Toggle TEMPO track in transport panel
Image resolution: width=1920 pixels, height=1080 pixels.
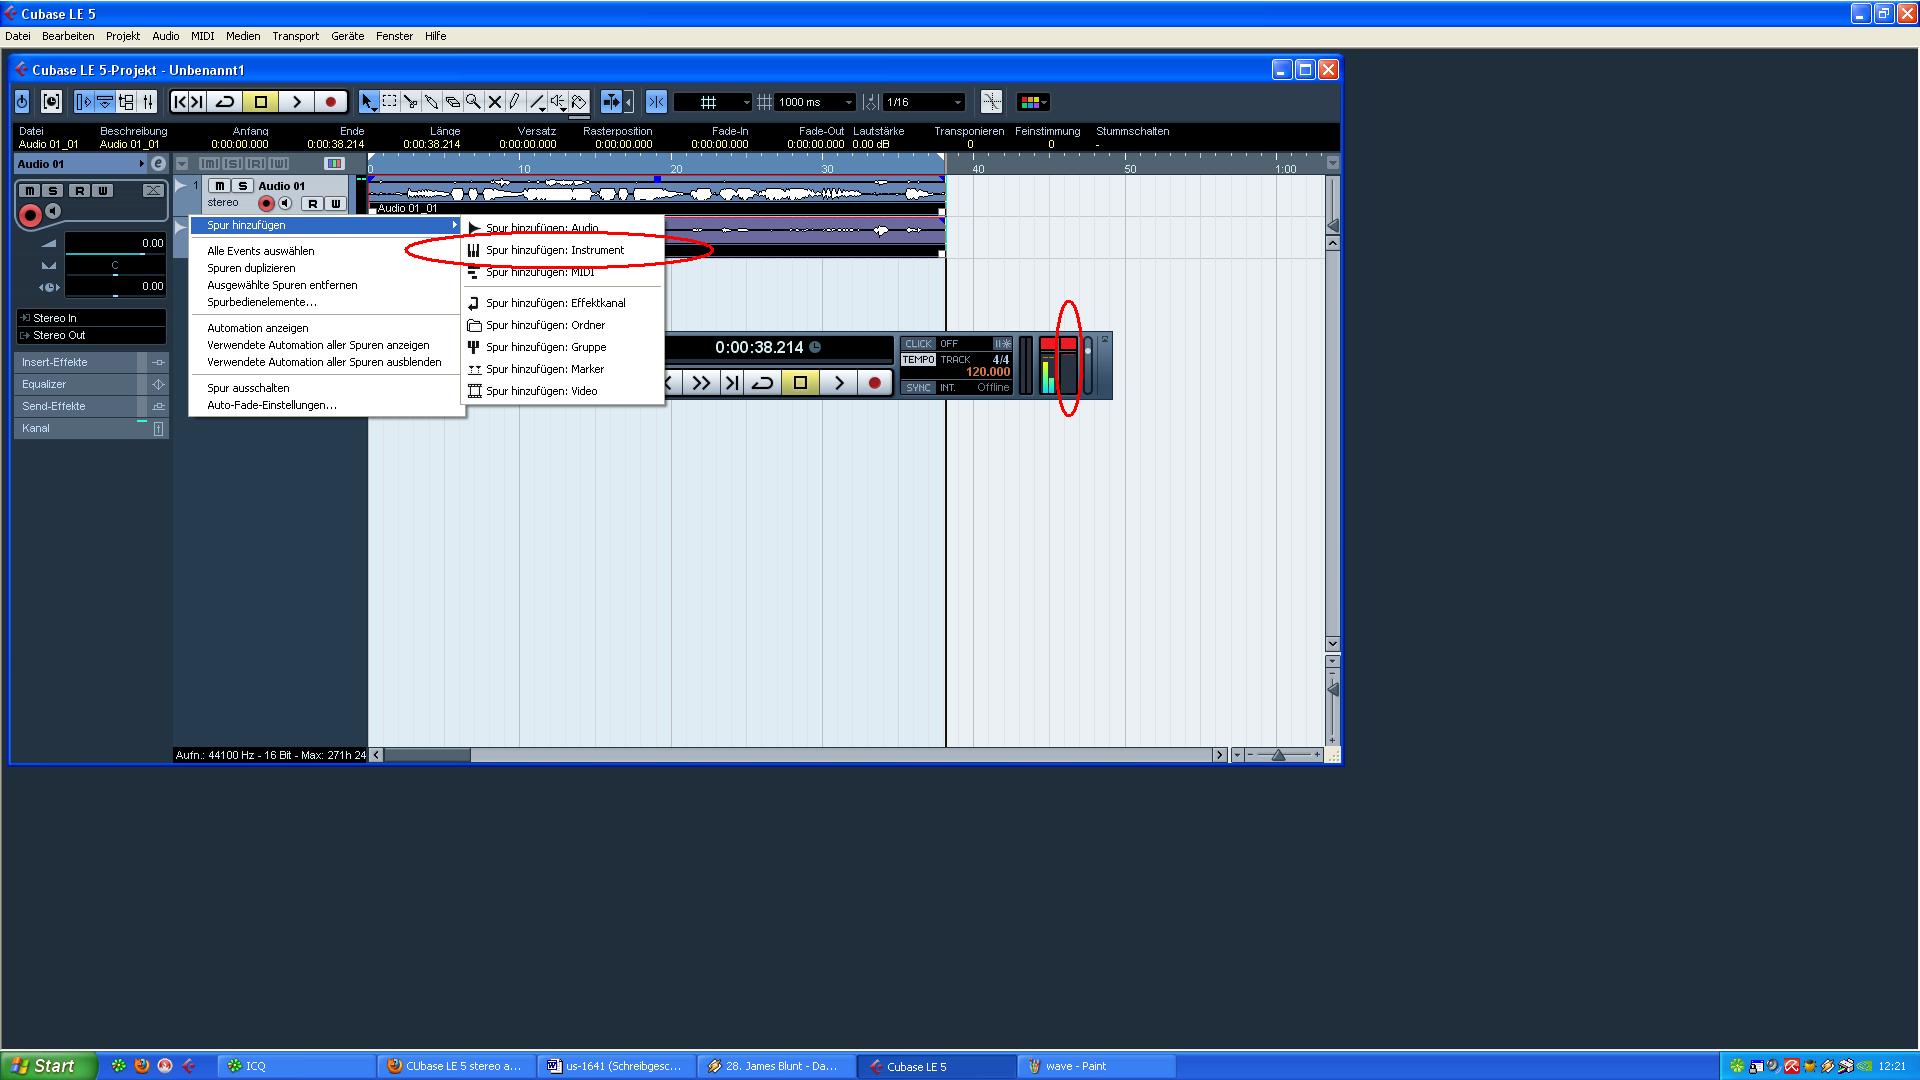point(918,360)
